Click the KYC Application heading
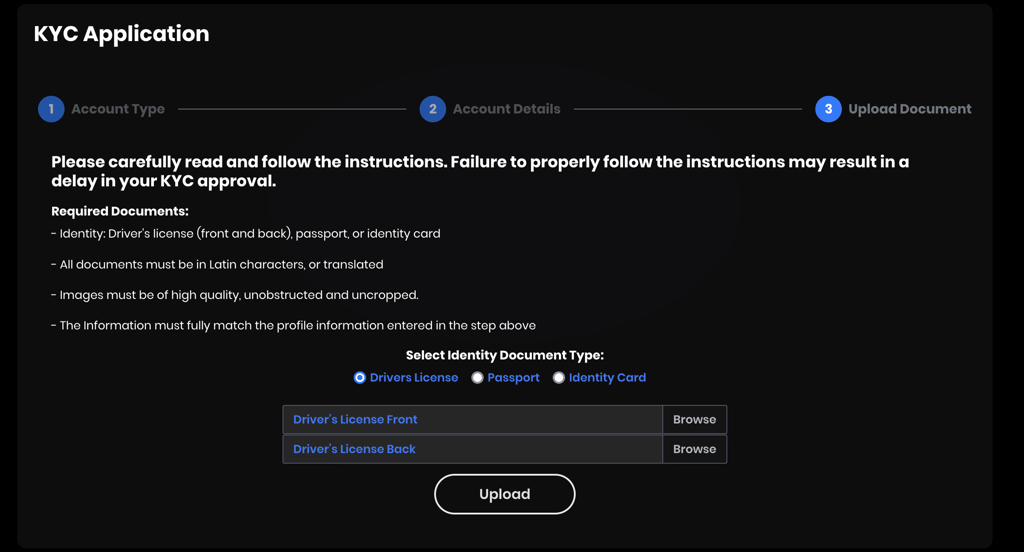This screenshot has height=552, width=1024. [121, 34]
